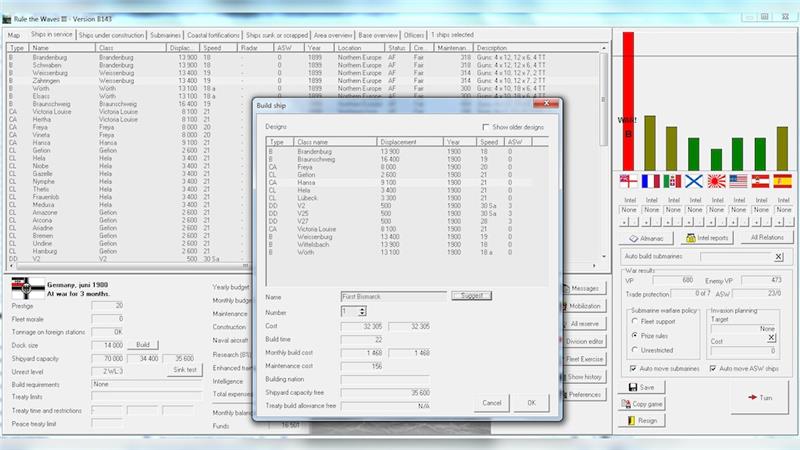
Task: Confirm Build ship dialog with OK
Action: coord(532,403)
